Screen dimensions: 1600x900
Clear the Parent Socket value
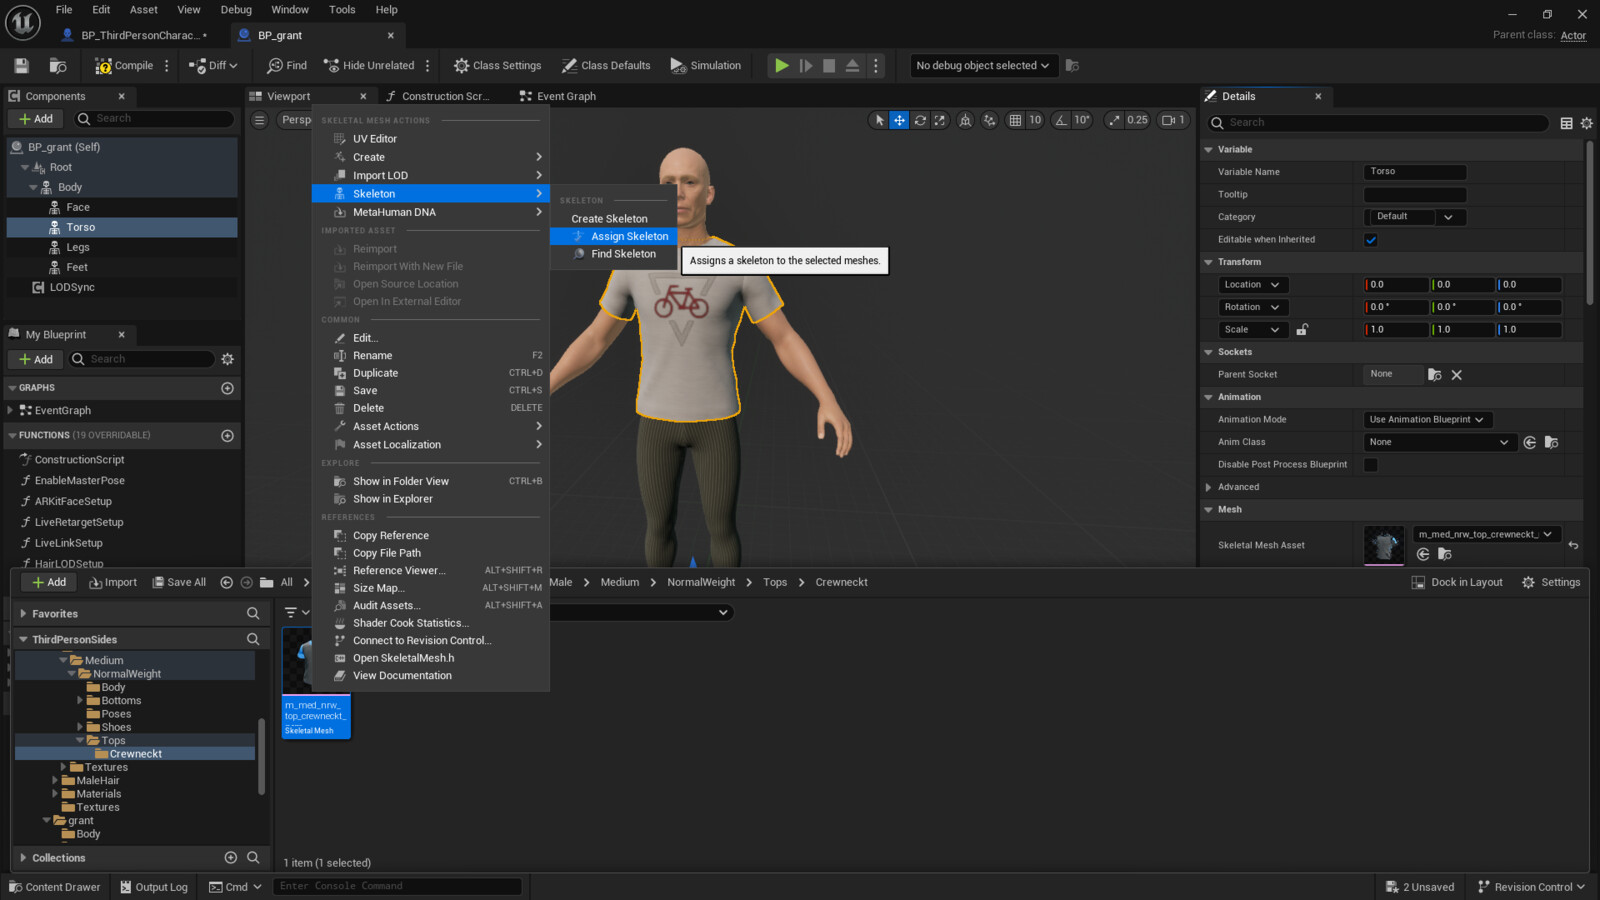click(x=1456, y=375)
